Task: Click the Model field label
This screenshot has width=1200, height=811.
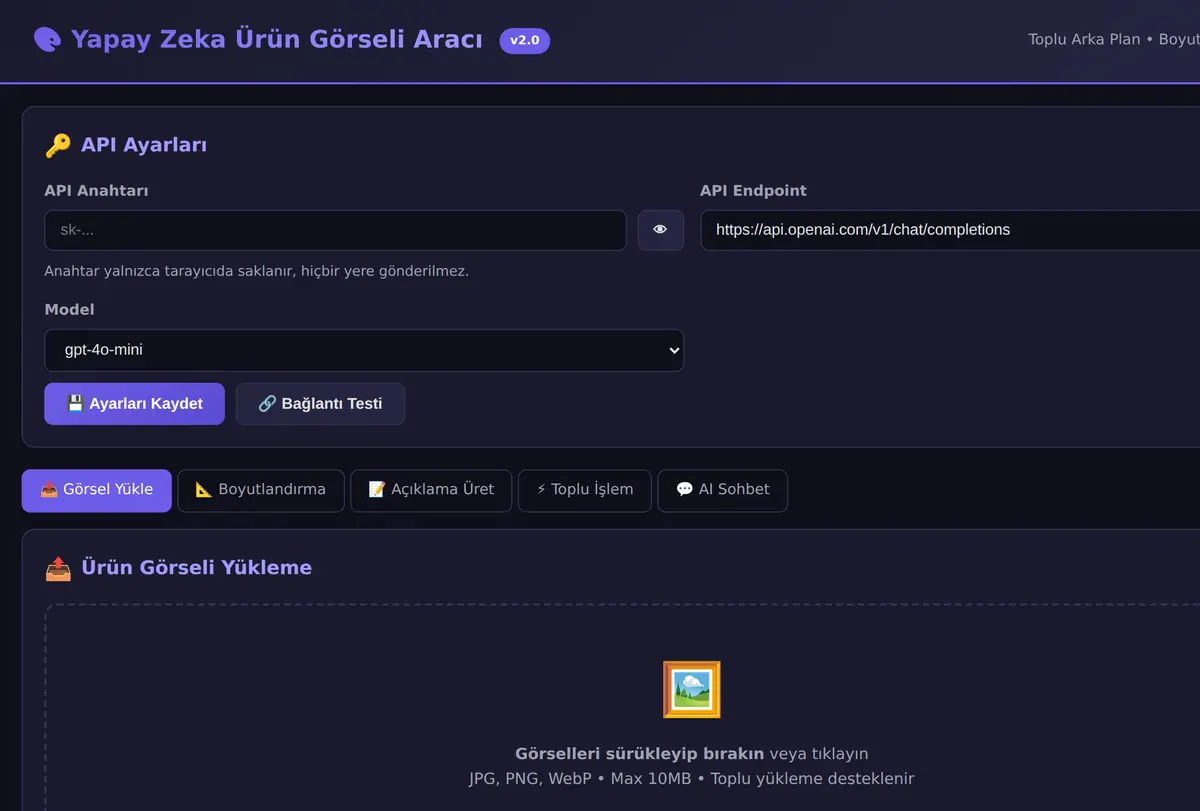Action: tap(70, 310)
